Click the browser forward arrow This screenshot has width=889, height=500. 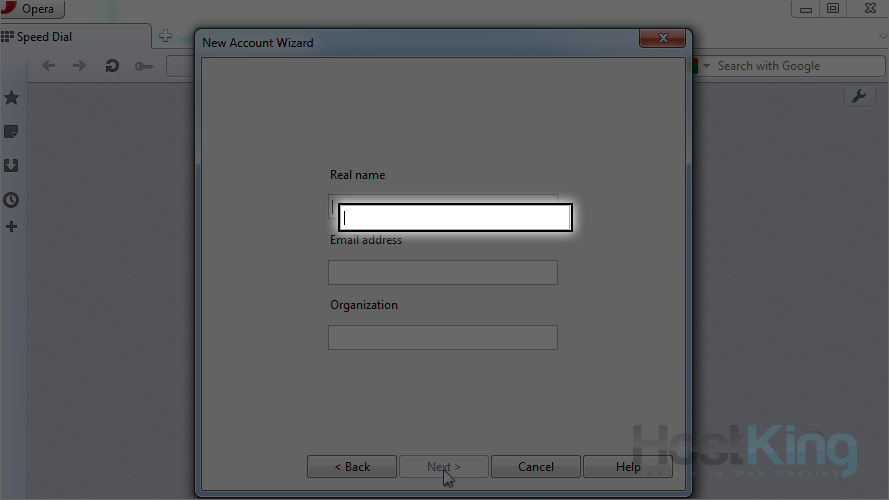pyautogui.click(x=80, y=66)
